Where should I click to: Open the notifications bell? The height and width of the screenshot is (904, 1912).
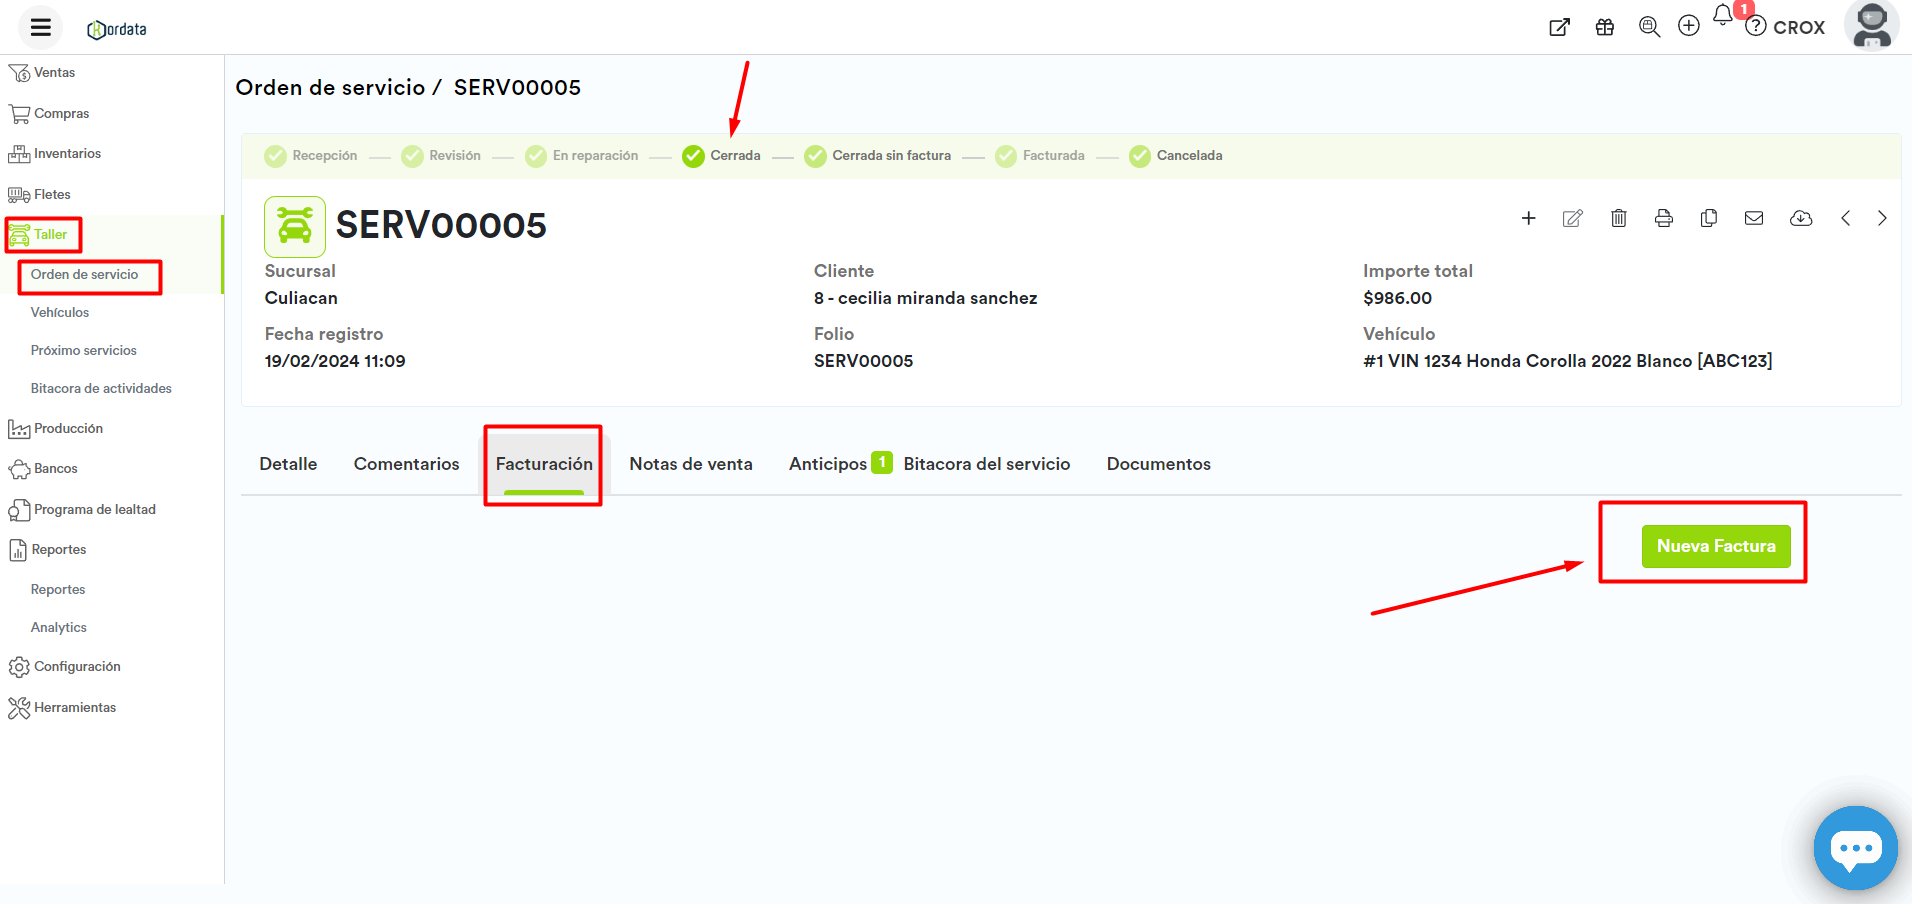[1722, 16]
